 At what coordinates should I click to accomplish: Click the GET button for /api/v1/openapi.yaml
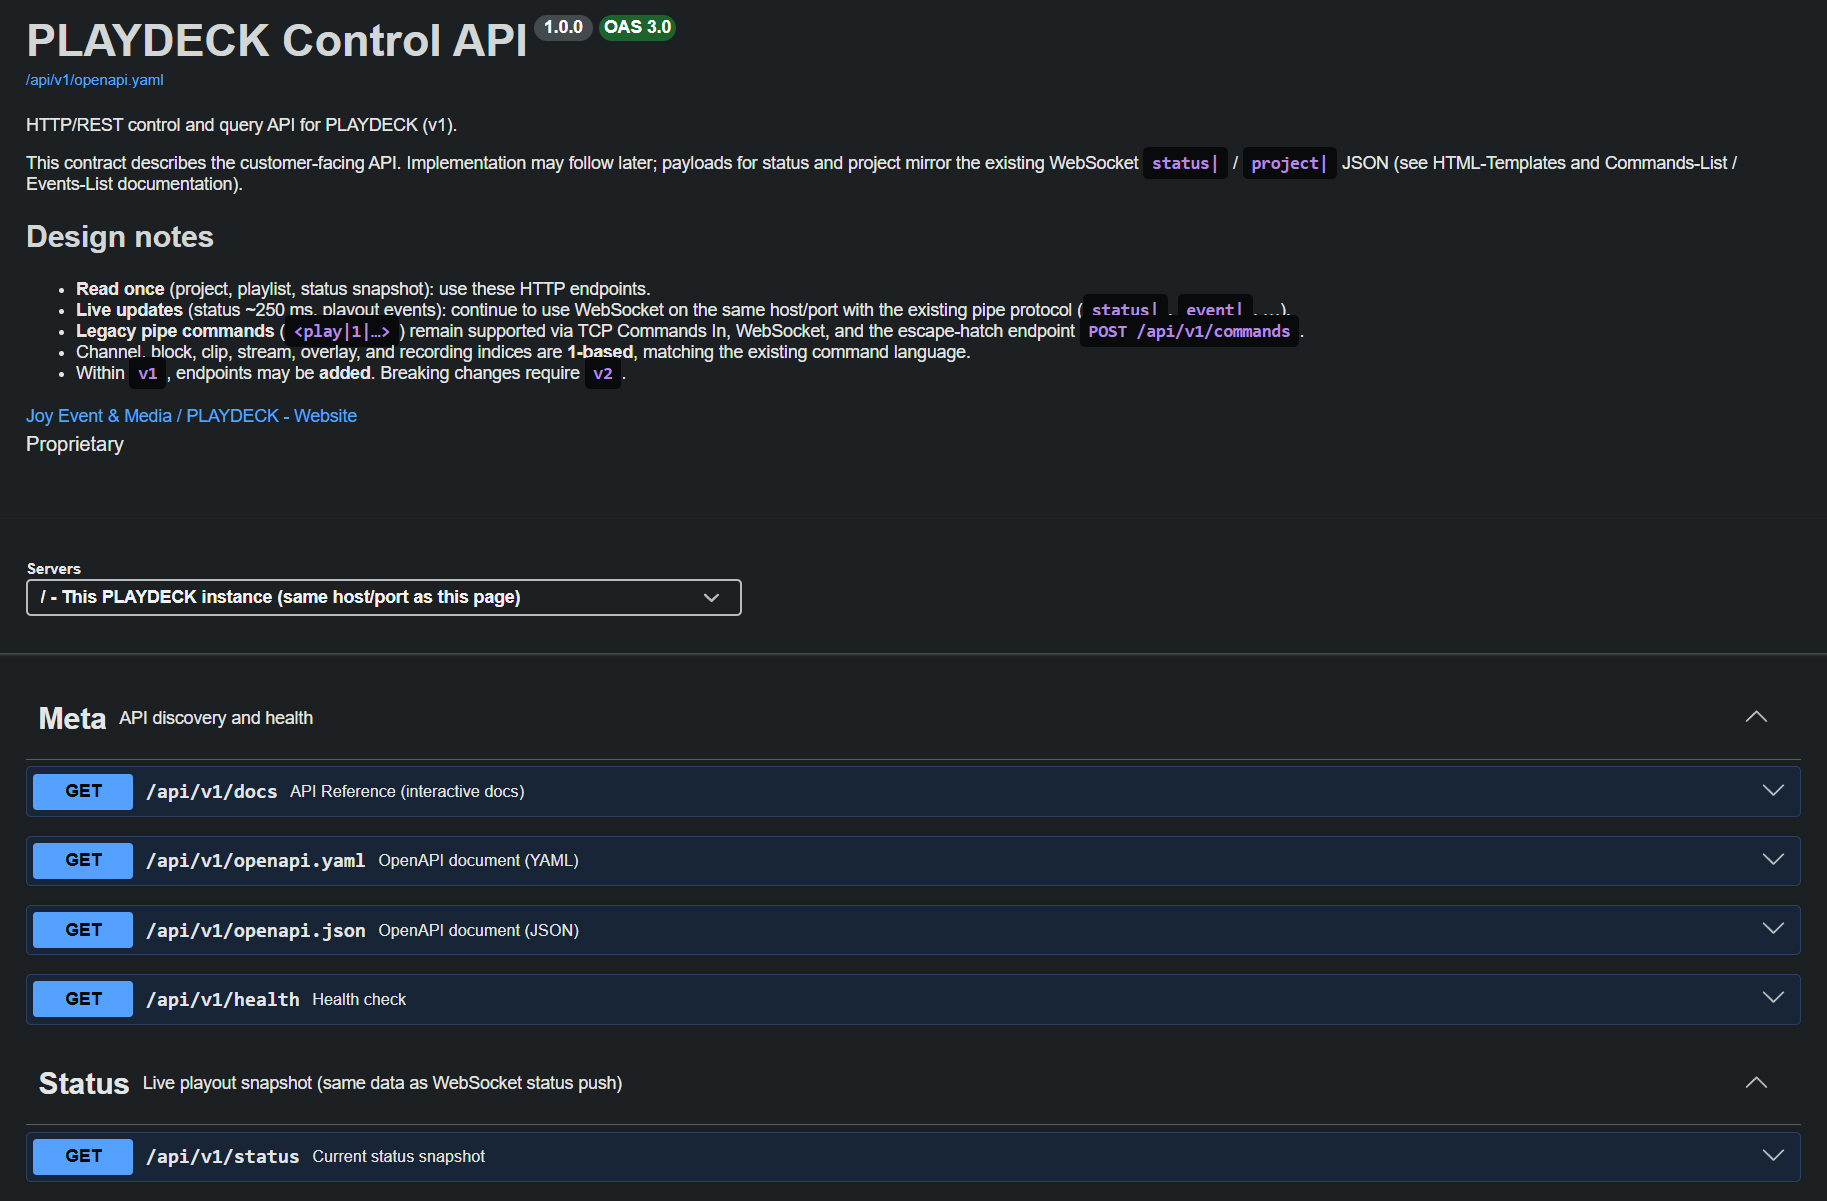coord(83,860)
